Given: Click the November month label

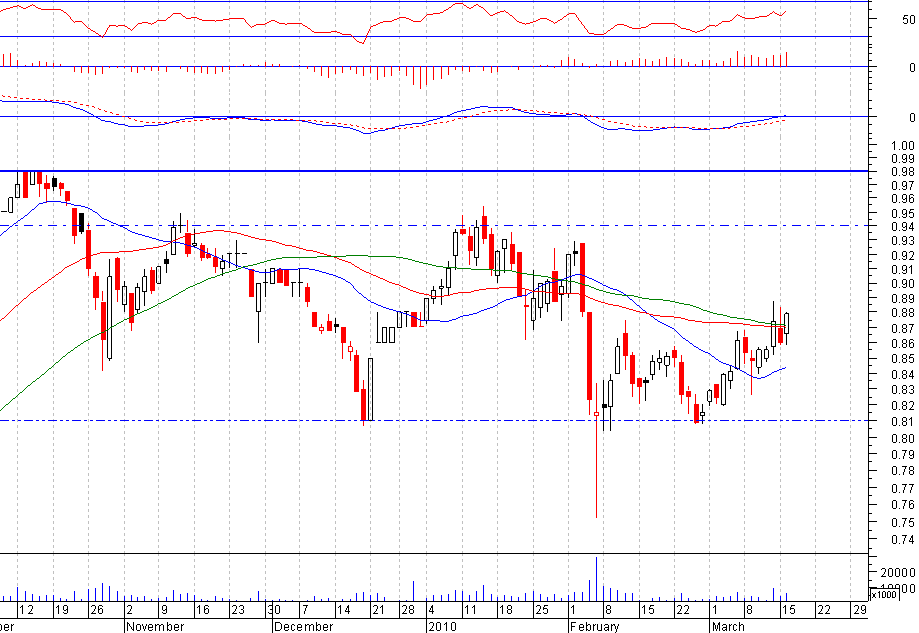Looking at the screenshot, I should click(155, 626).
